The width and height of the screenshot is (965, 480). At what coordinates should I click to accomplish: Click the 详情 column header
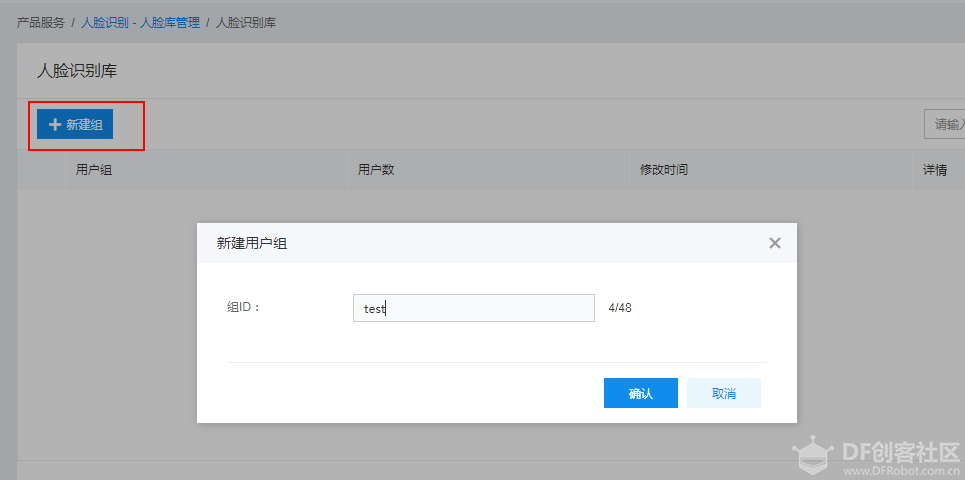point(935,170)
